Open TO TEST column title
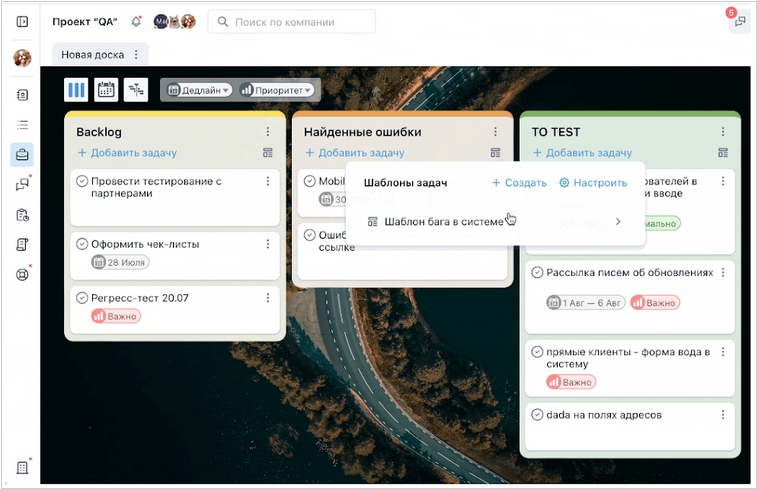The image size is (757, 489). tap(556, 132)
